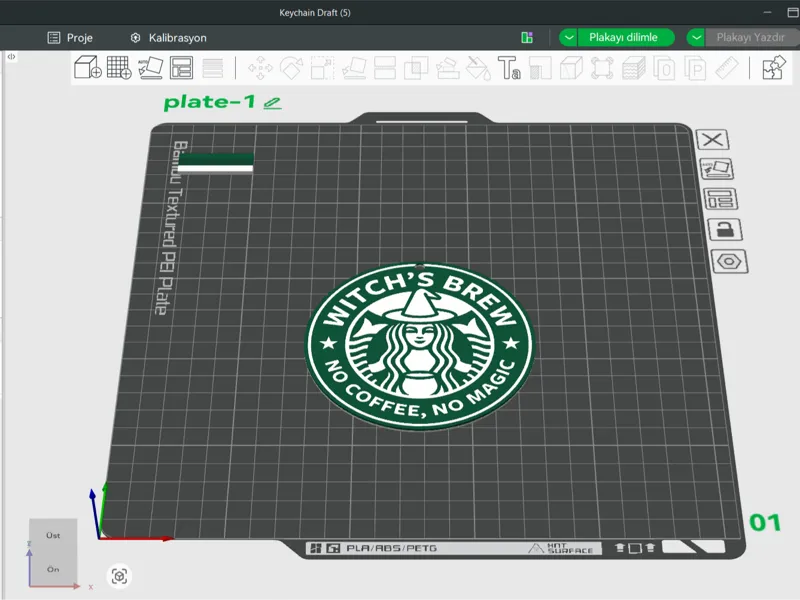The image size is (800, 600).
Task: Select the Scale tool
Action: point(322,68)
